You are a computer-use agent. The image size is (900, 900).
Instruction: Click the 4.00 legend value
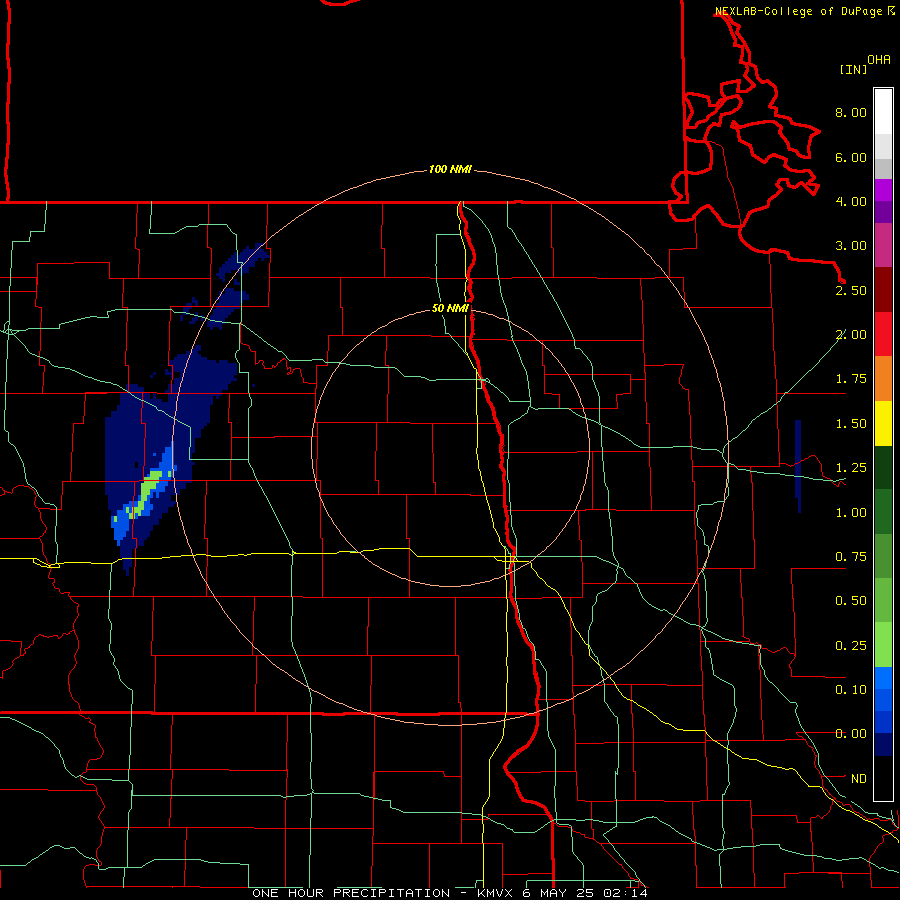coord(851,201)
